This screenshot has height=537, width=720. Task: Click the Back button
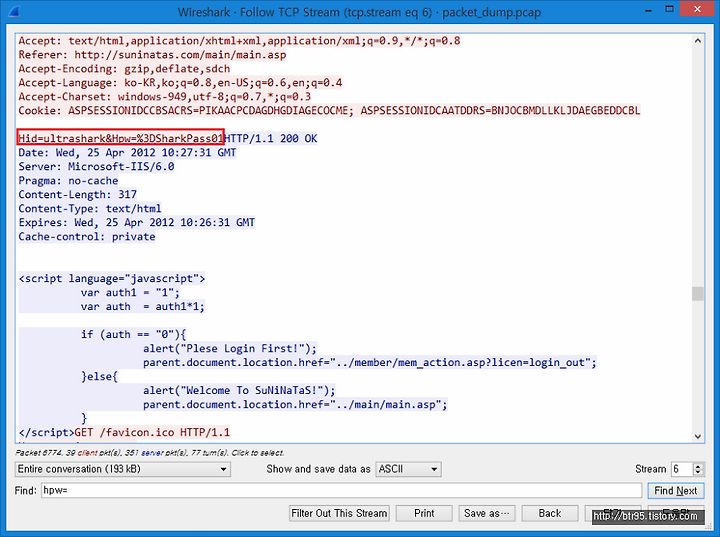point(550,513)
